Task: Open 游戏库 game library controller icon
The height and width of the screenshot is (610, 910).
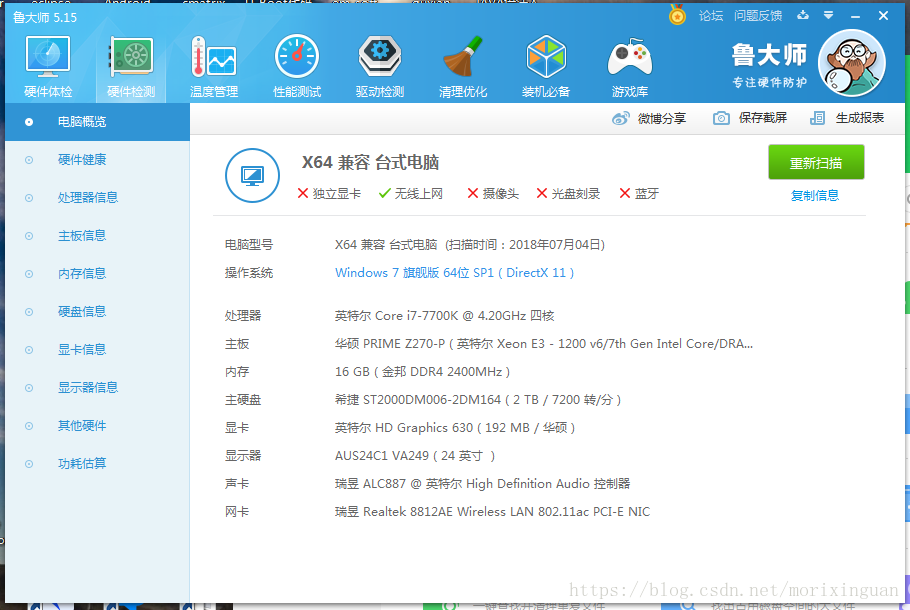Action: tap(630, 67)
